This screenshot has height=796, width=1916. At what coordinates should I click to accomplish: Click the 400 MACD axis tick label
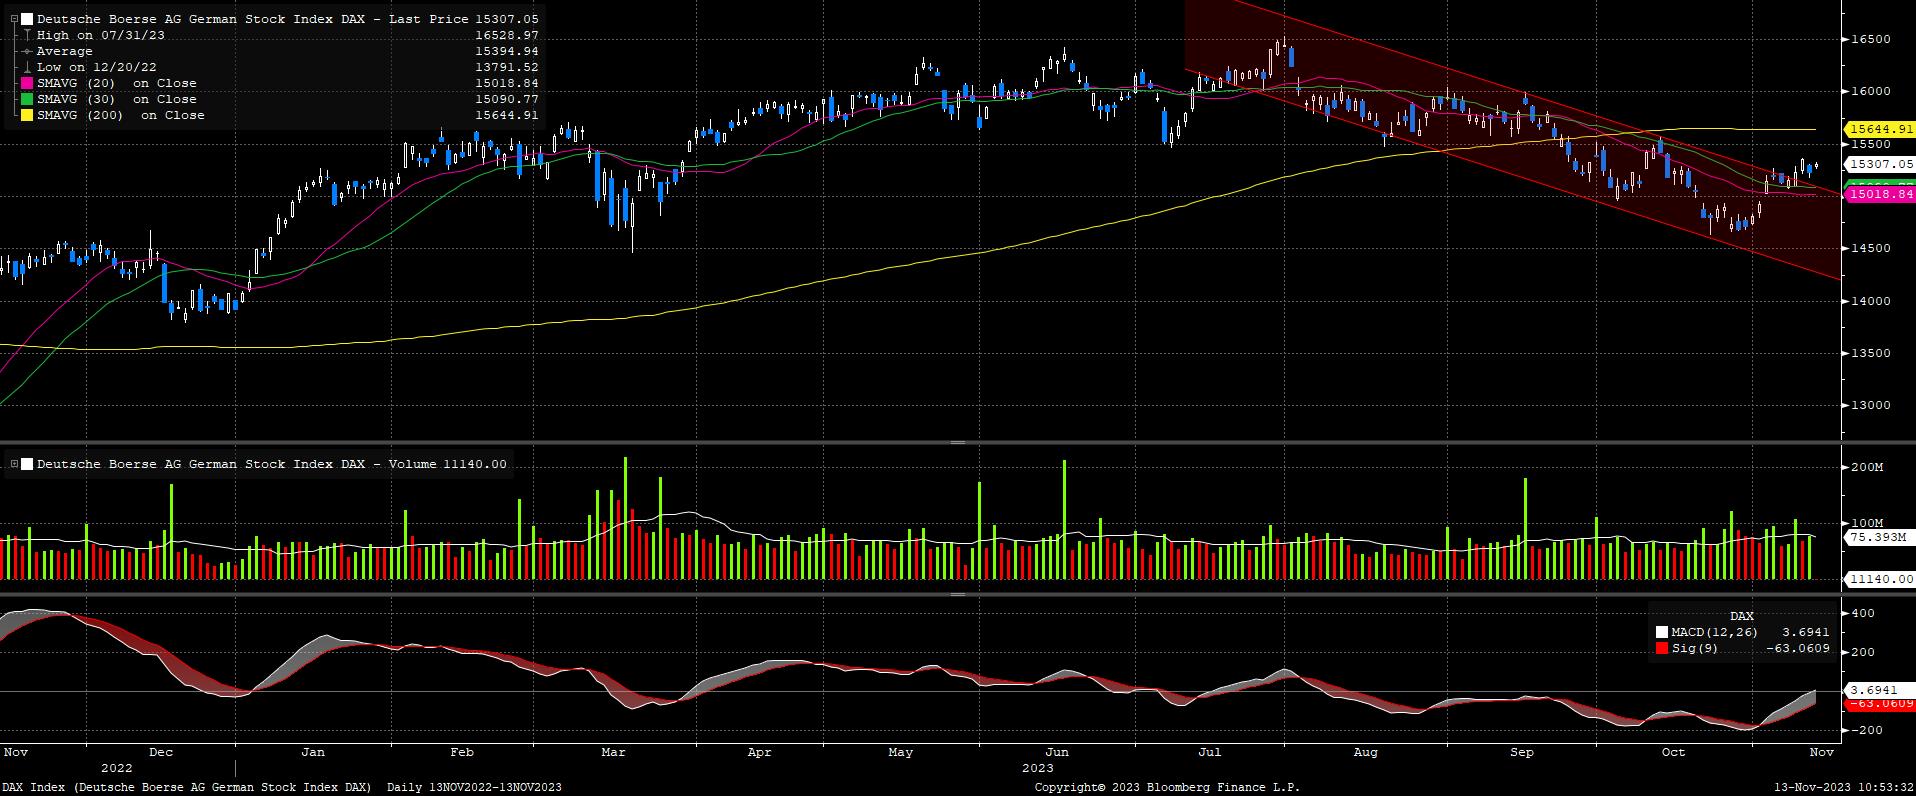1863,612
